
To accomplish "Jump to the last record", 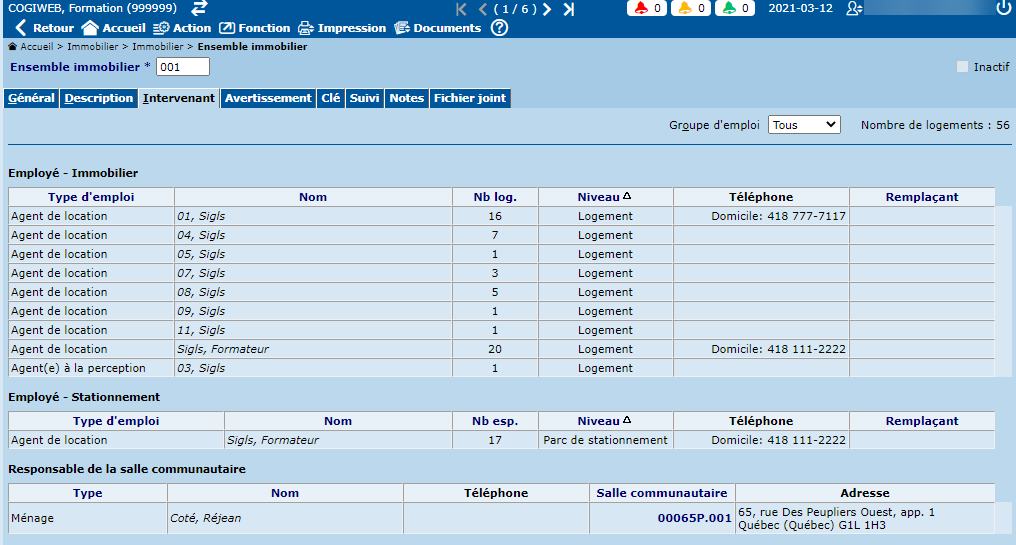I will [x=568, y=9].
